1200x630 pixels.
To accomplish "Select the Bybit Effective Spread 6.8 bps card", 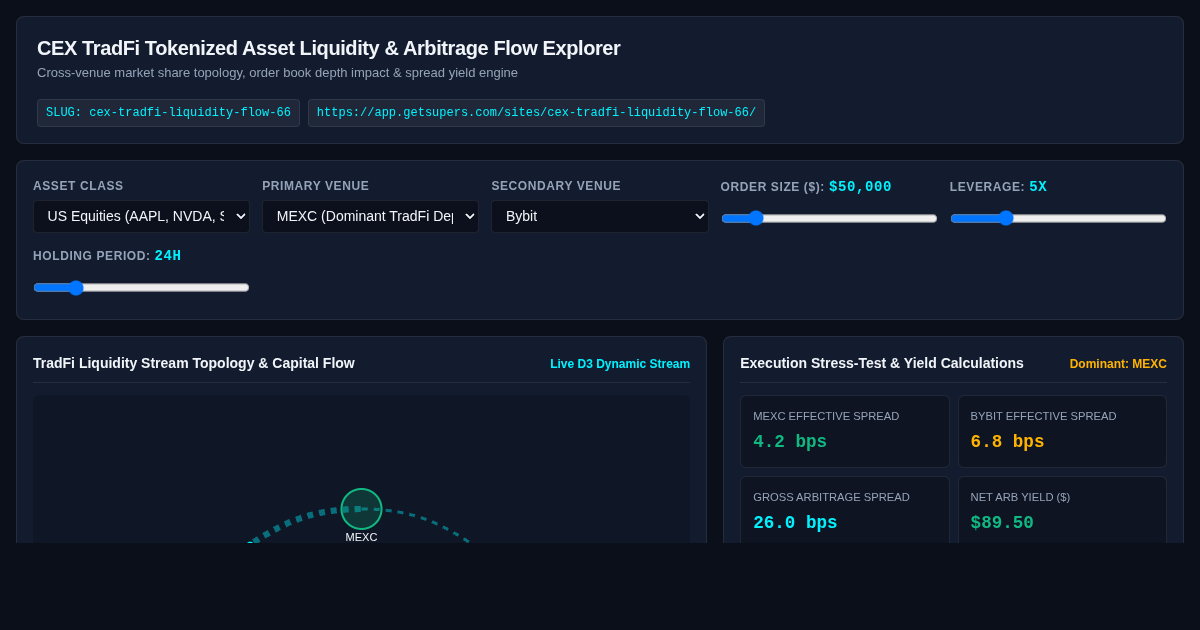I will pyautogui.click(x=1062, y=431).
